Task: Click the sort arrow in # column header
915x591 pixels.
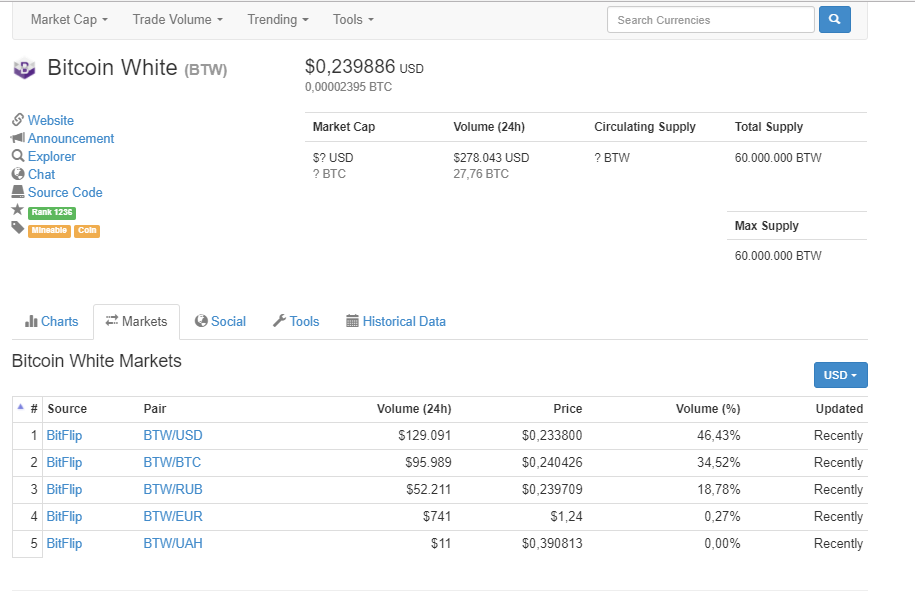Action: (x=21, y=407)
